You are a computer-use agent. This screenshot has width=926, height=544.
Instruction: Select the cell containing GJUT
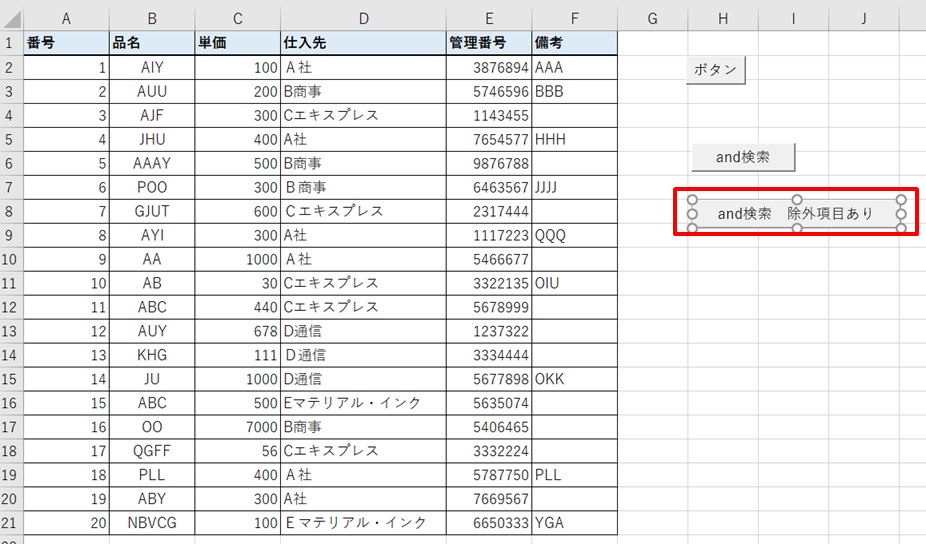click(152, 211)
